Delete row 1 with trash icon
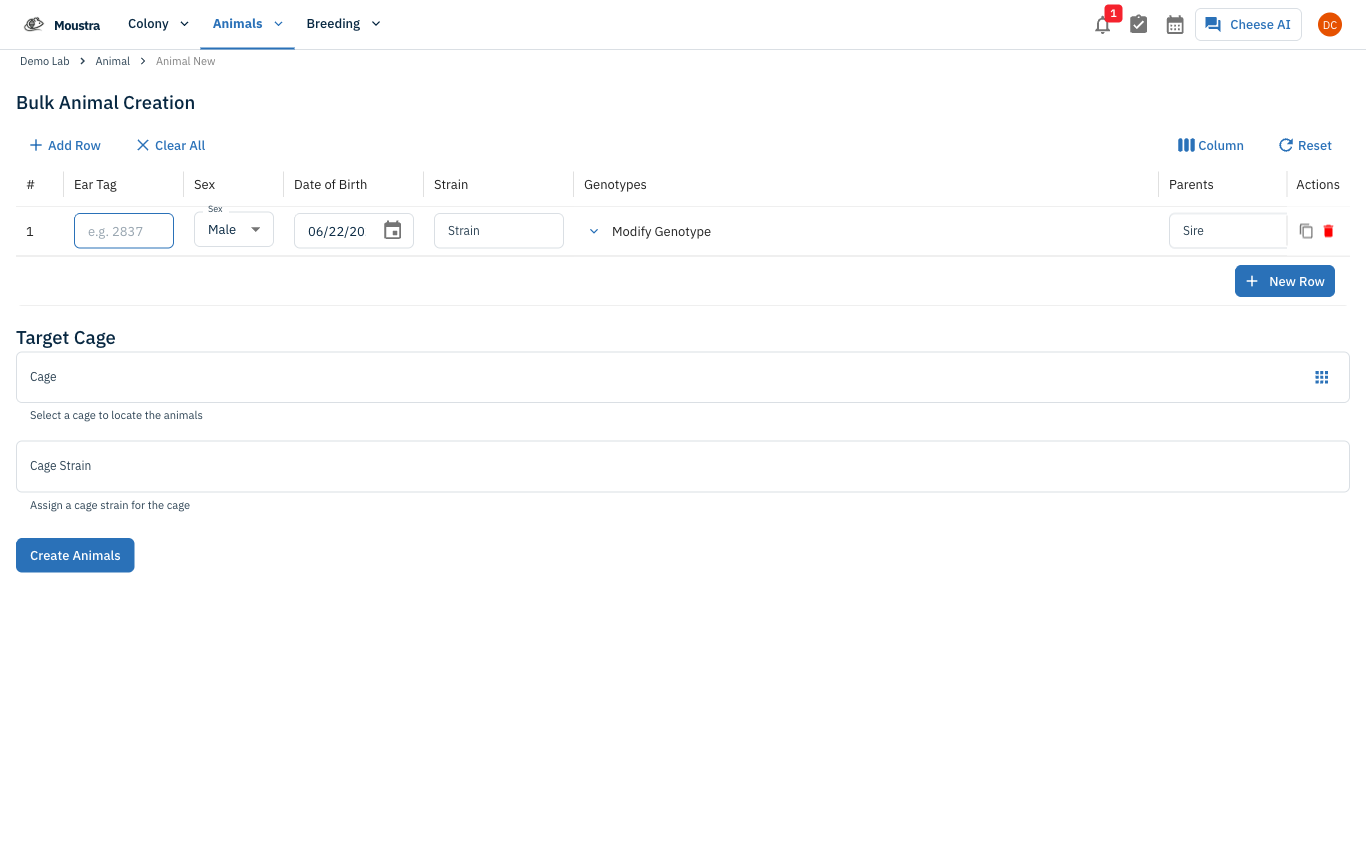1366x854 pixels. click(x=1328, y=231)
